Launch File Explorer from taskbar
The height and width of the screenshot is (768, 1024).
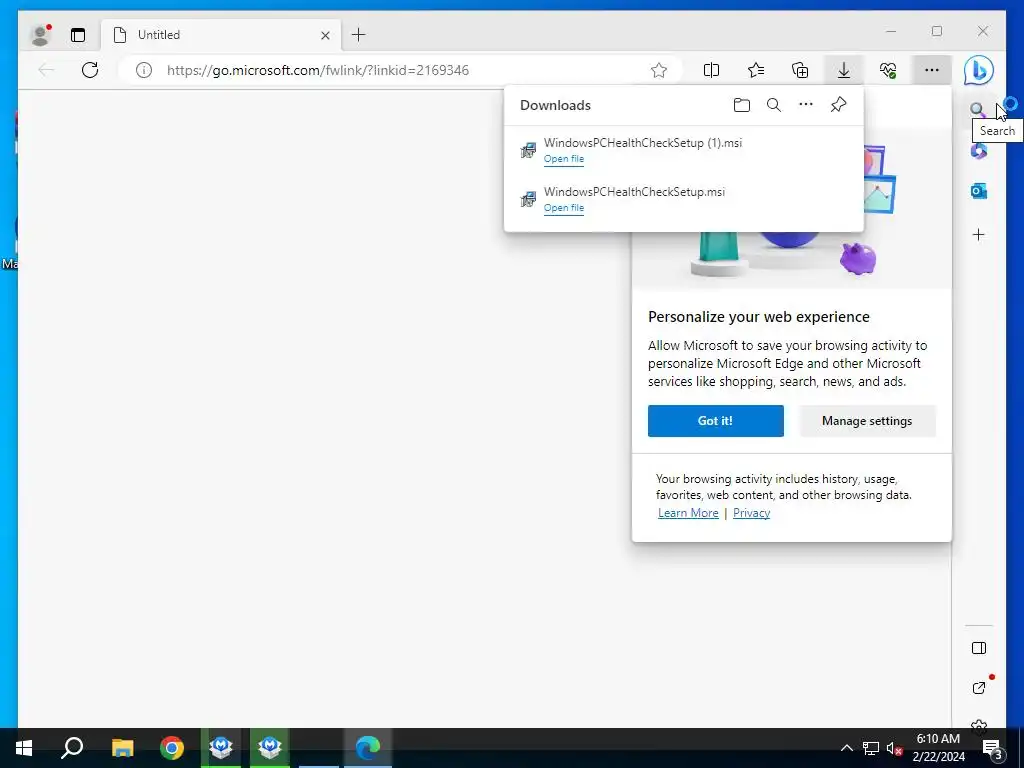point(122,748)
